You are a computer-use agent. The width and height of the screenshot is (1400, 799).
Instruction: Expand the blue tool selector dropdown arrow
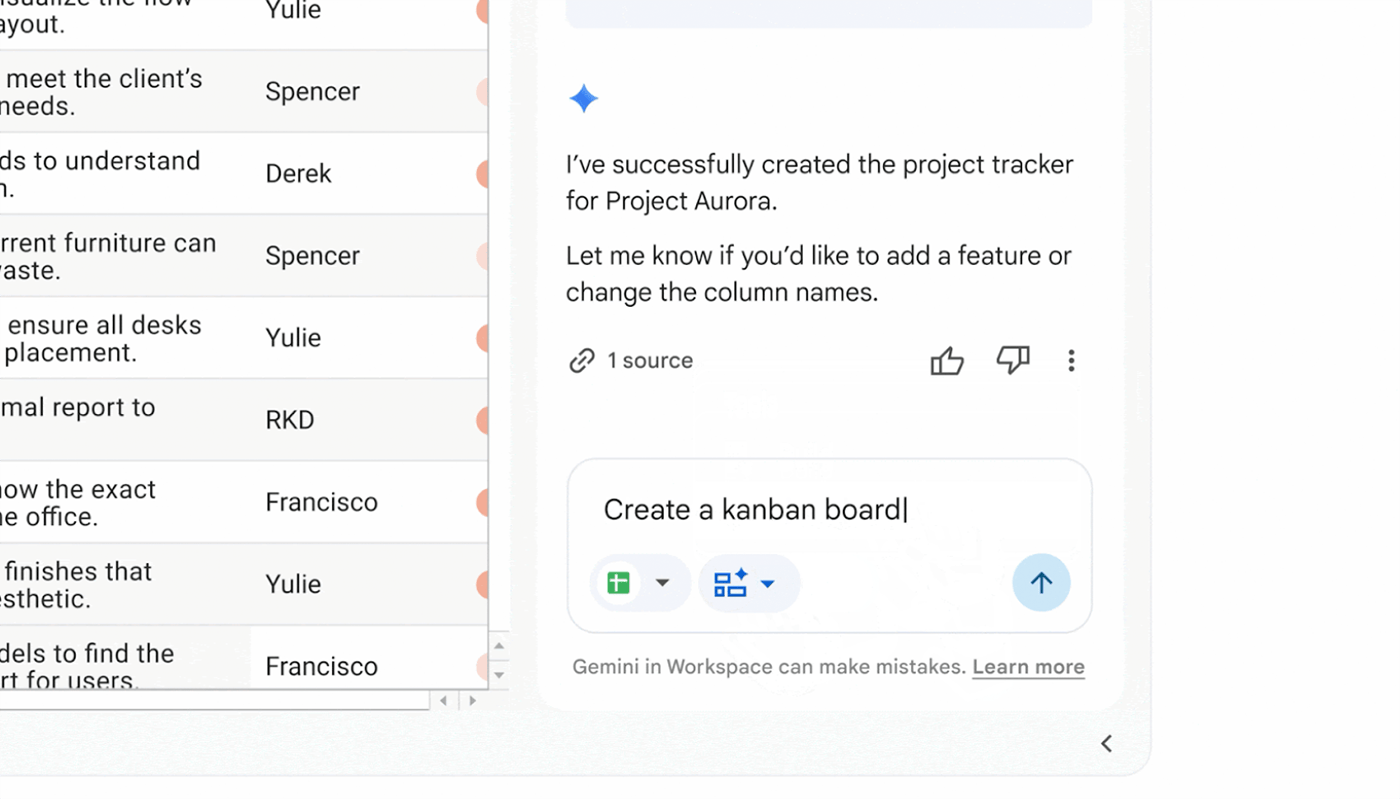click(768, 584)
